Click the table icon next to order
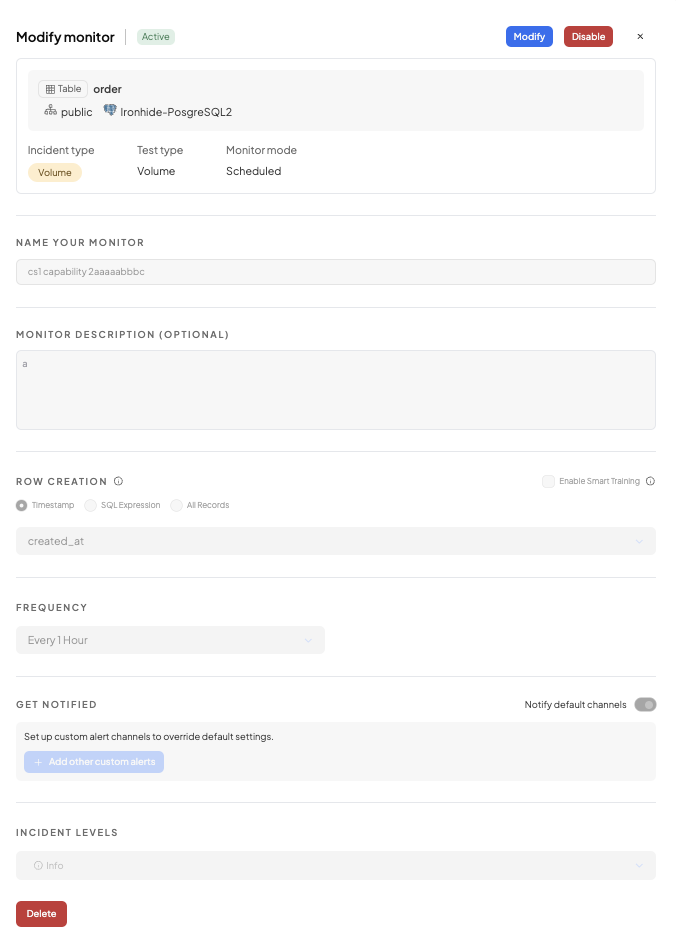676x946 pixels. pyautogui.click(x=50, y=89)
